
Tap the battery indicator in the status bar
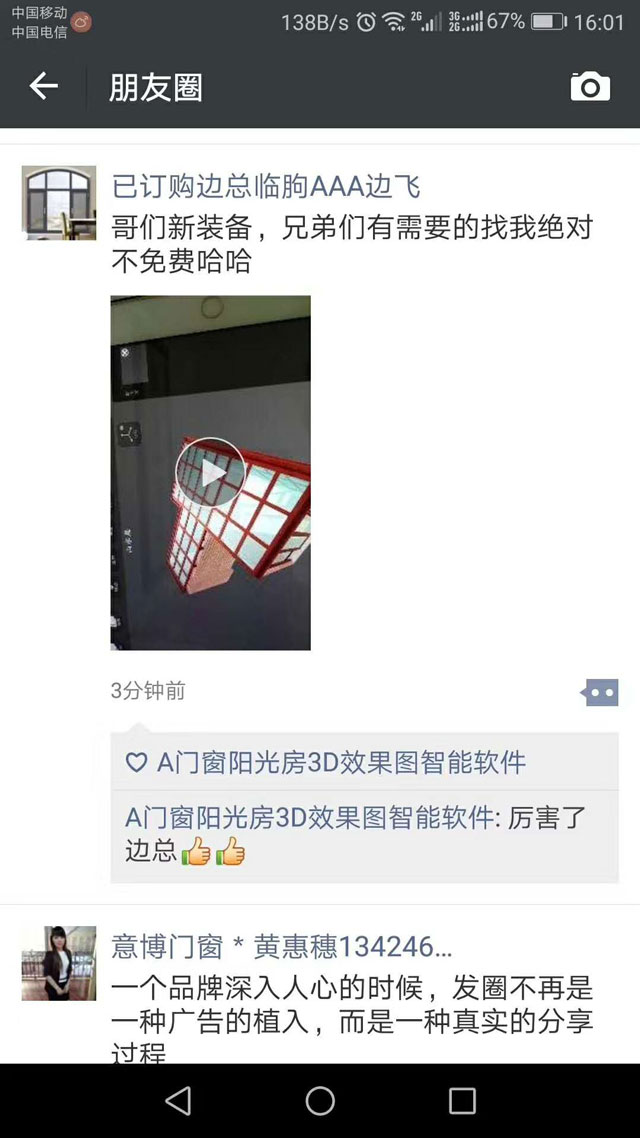[x=549, y=22]
